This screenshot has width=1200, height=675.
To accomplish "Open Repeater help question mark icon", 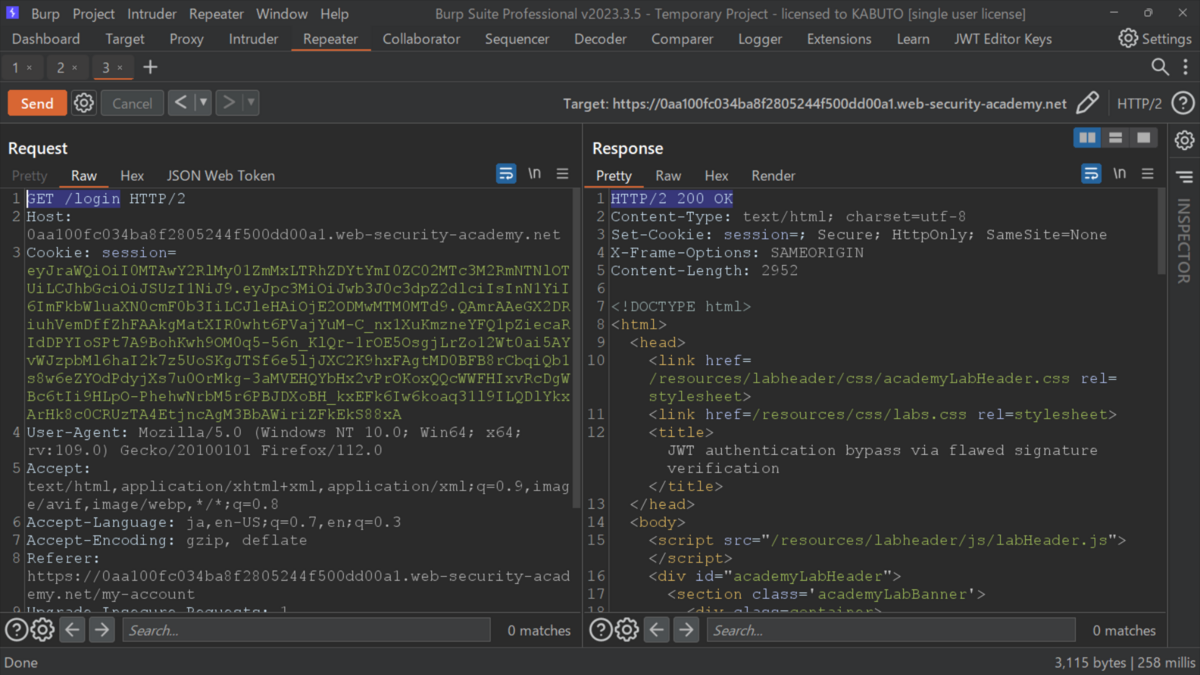I will pyautogui.click(x=1182, y=103).
